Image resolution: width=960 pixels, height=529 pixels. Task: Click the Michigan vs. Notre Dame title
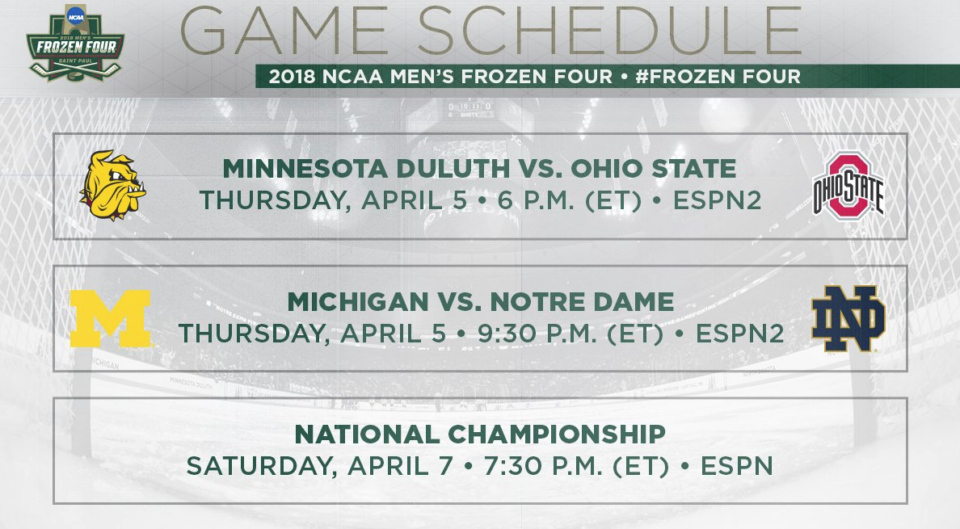point(481,302)
